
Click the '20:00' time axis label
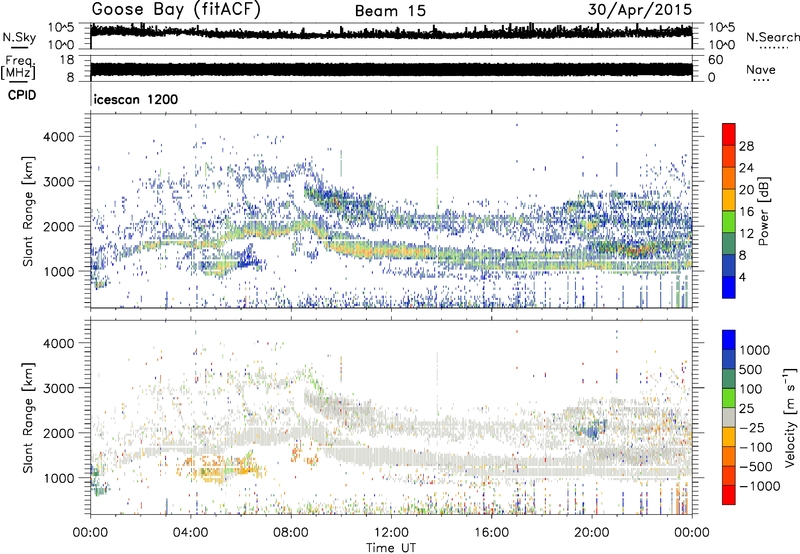(592, 533)
